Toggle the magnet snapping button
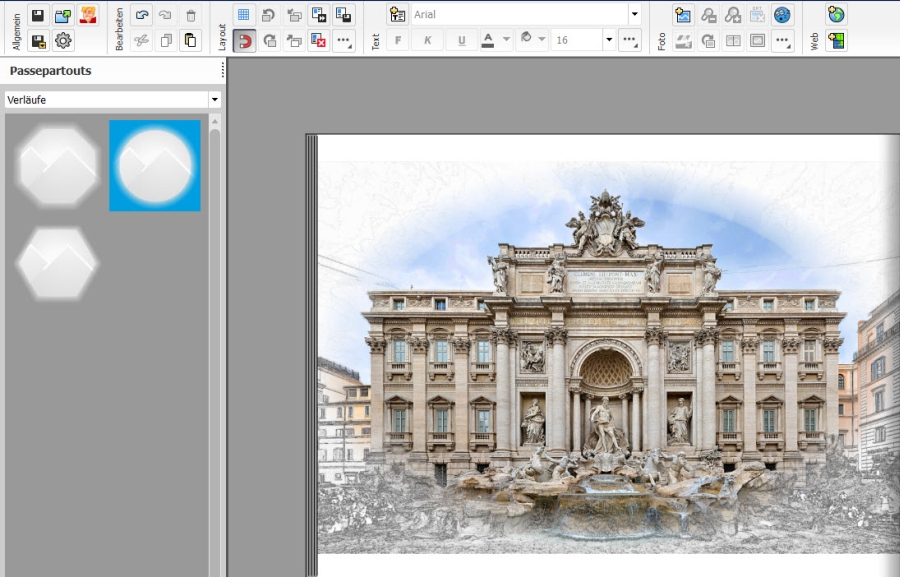 point(243,41)
